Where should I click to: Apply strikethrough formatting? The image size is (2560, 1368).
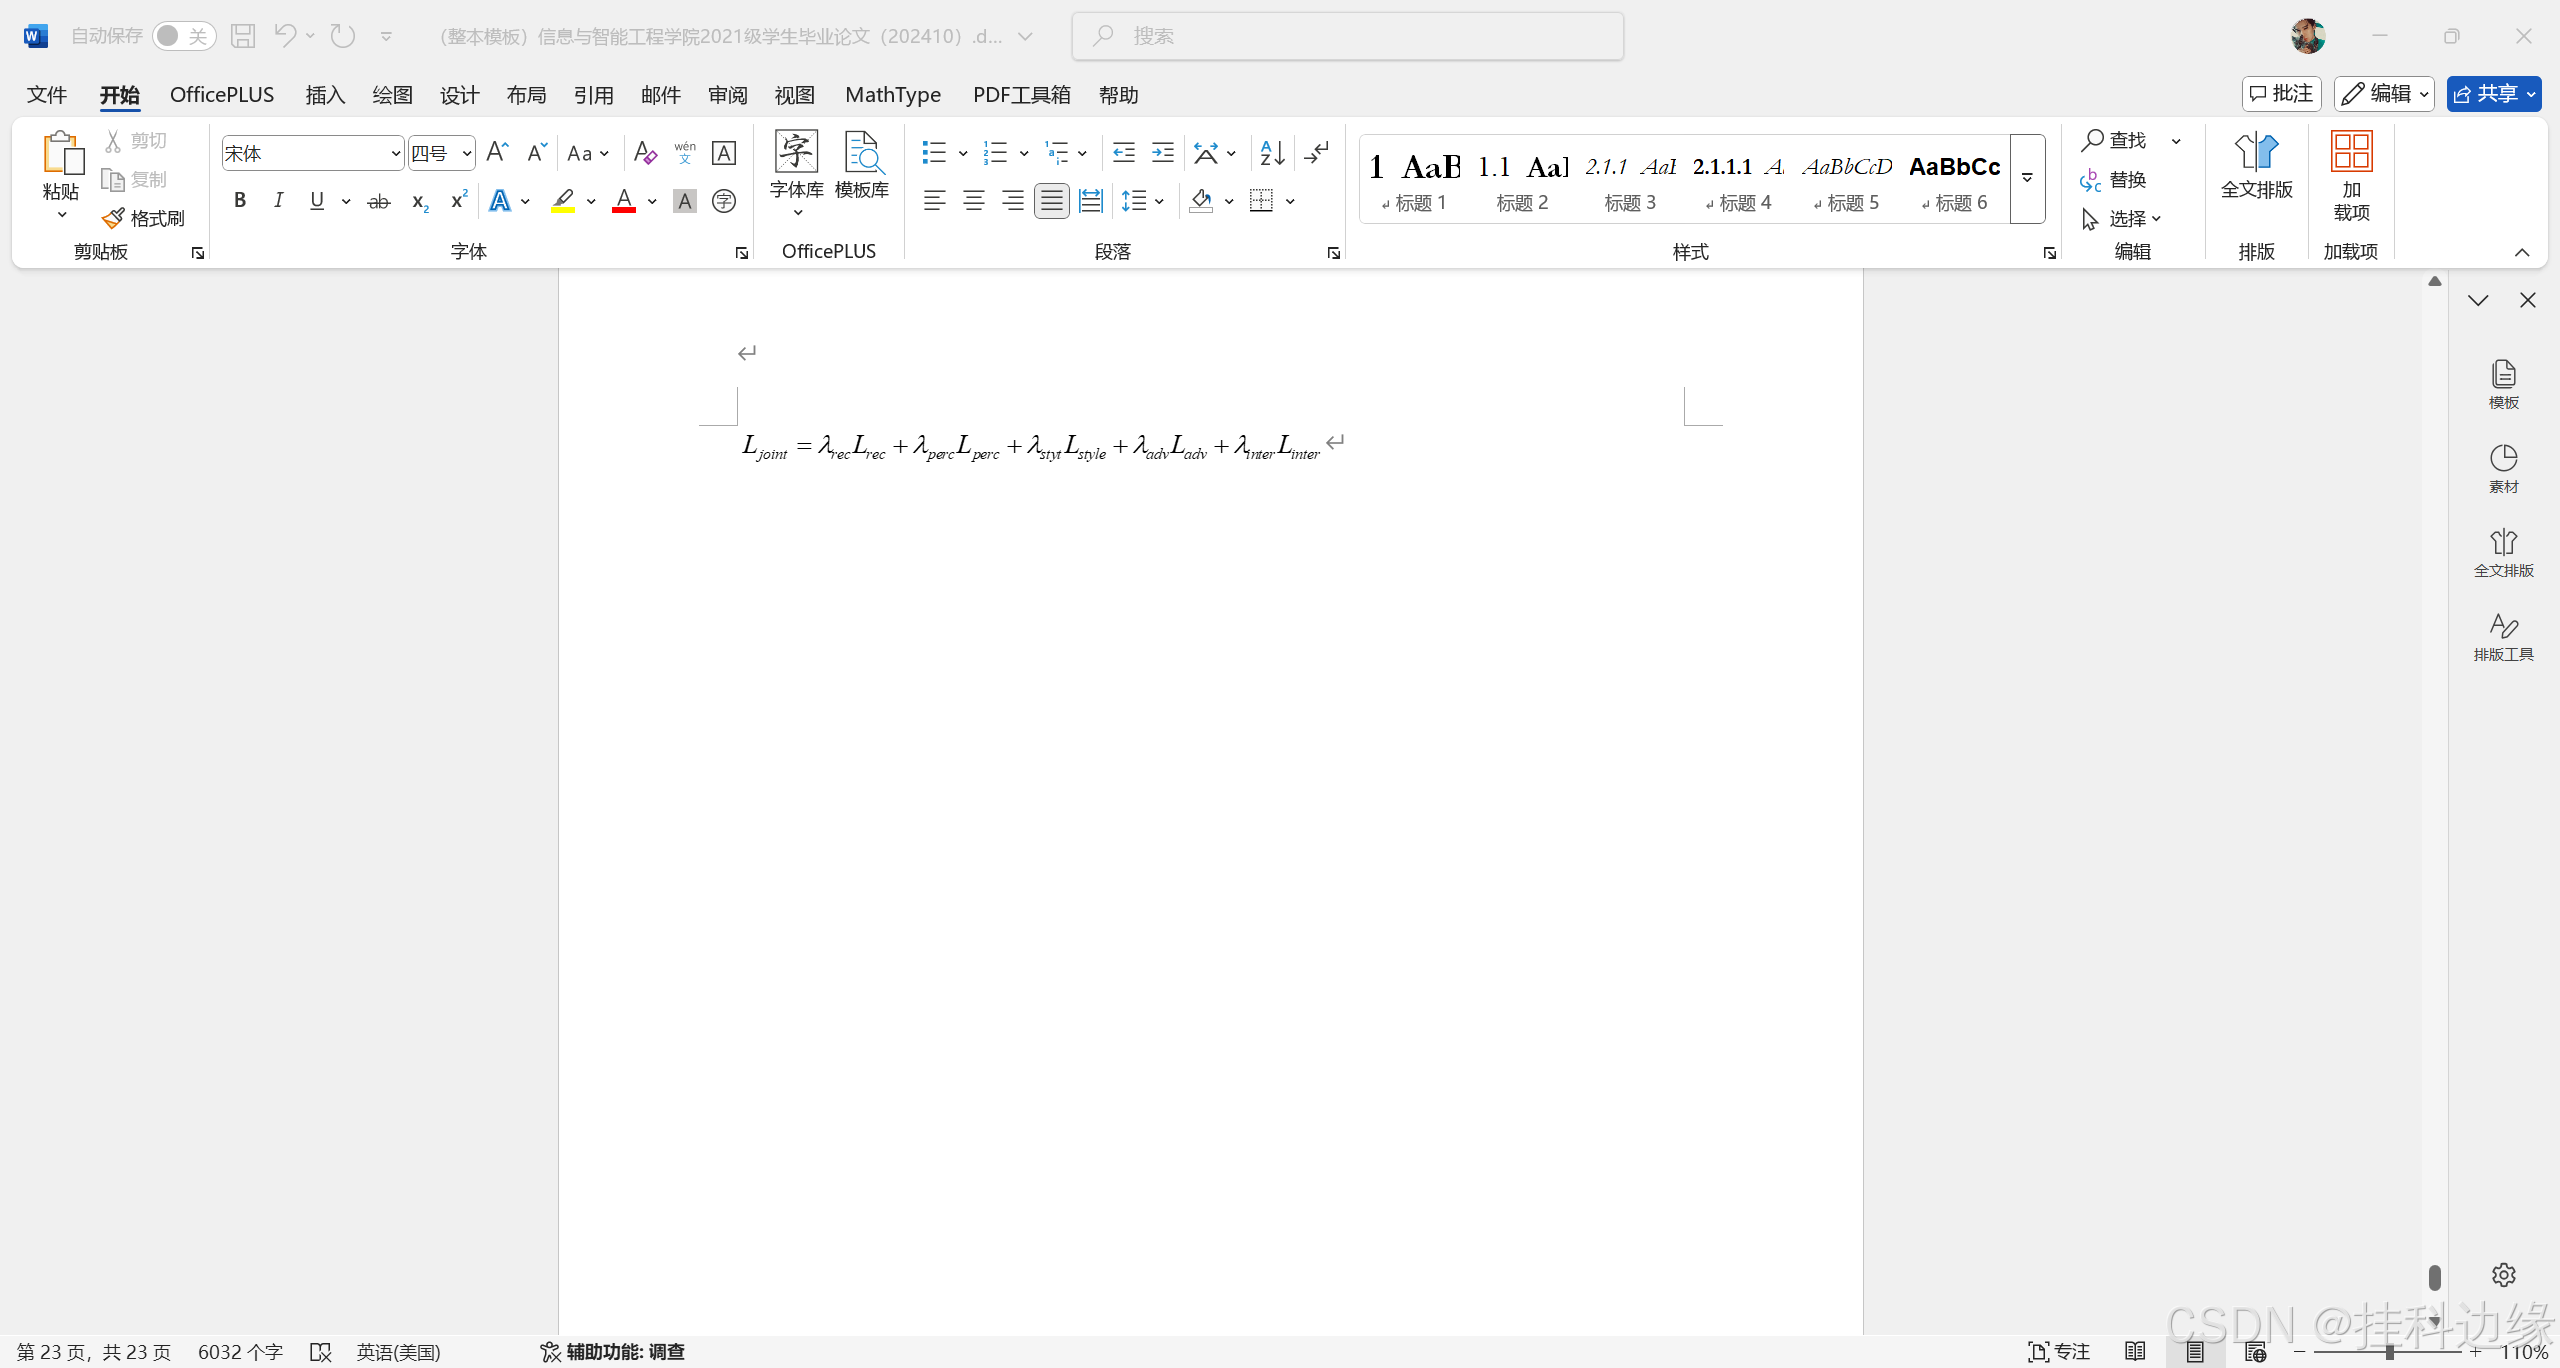378,202
